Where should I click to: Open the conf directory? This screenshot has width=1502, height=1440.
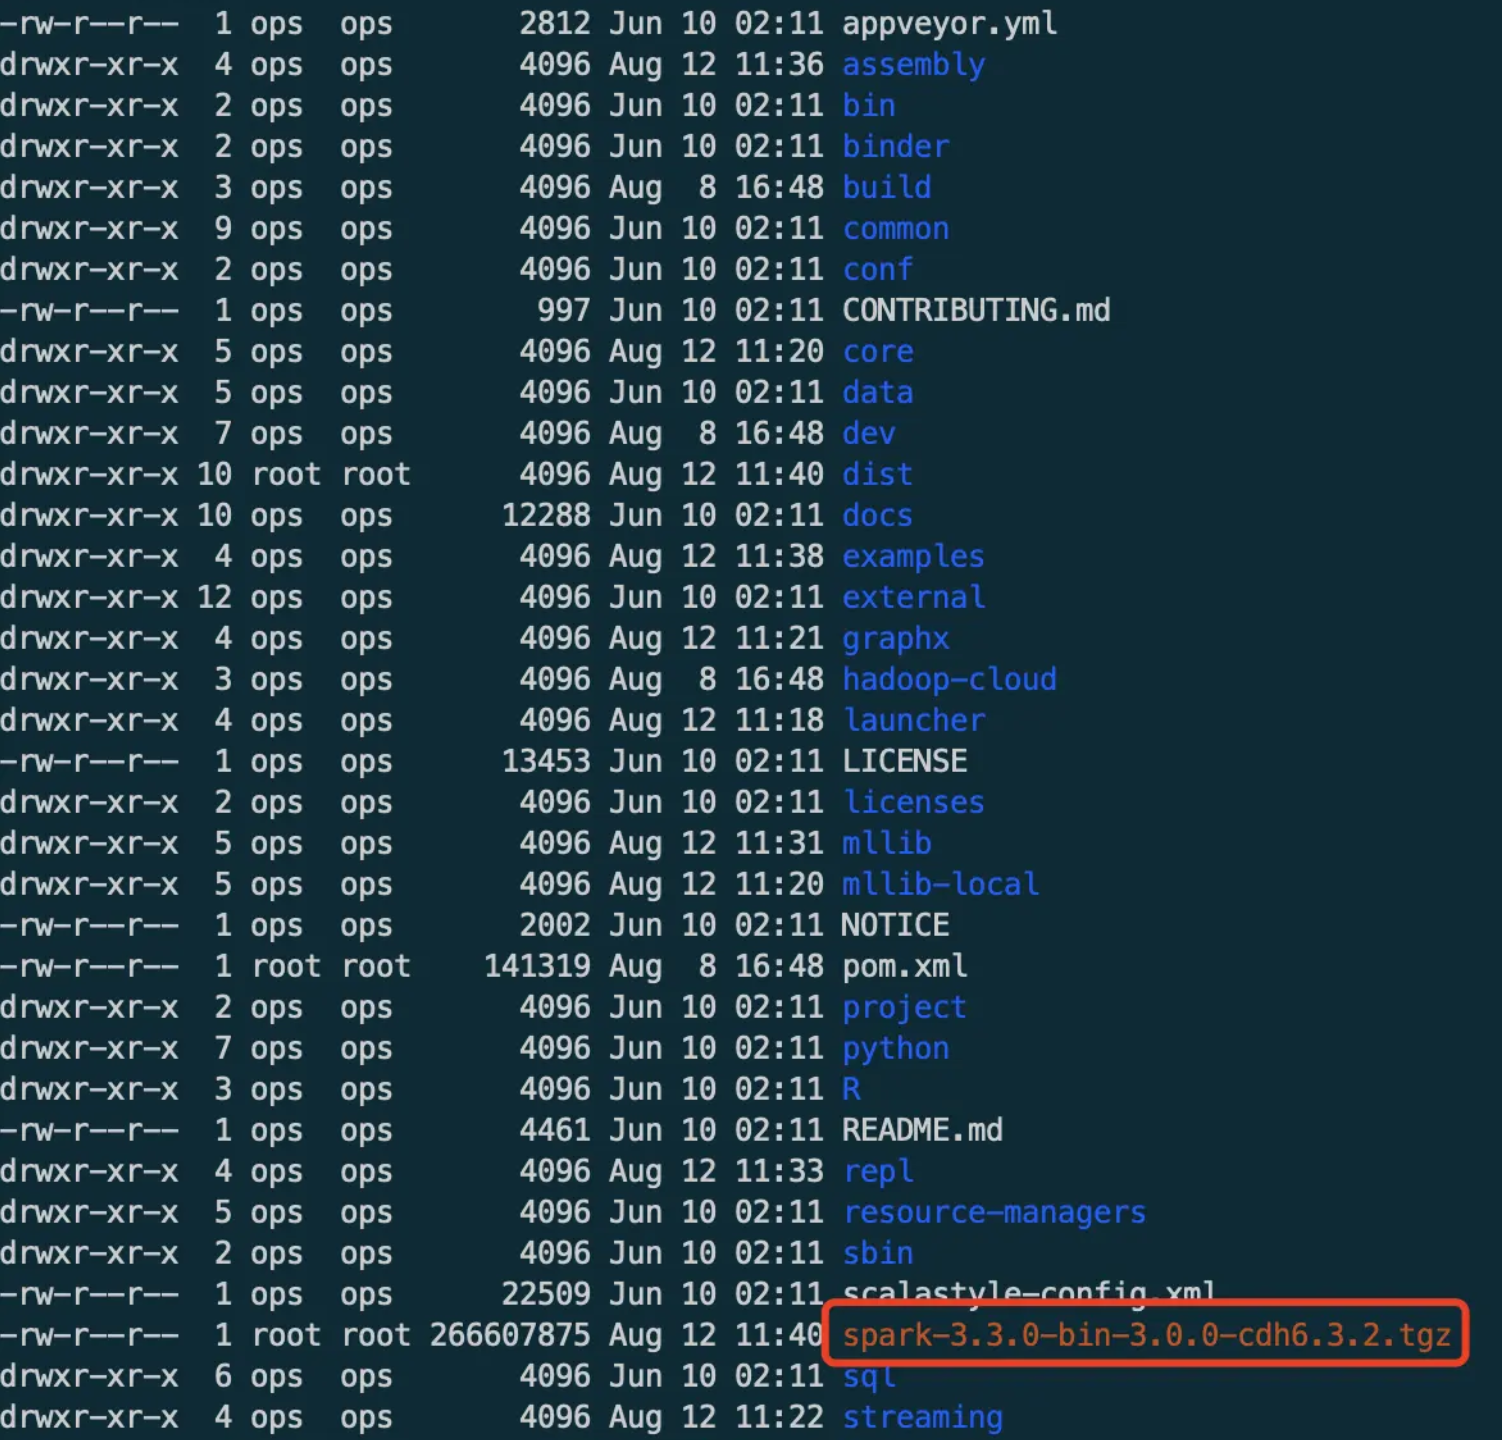(877, 268)
